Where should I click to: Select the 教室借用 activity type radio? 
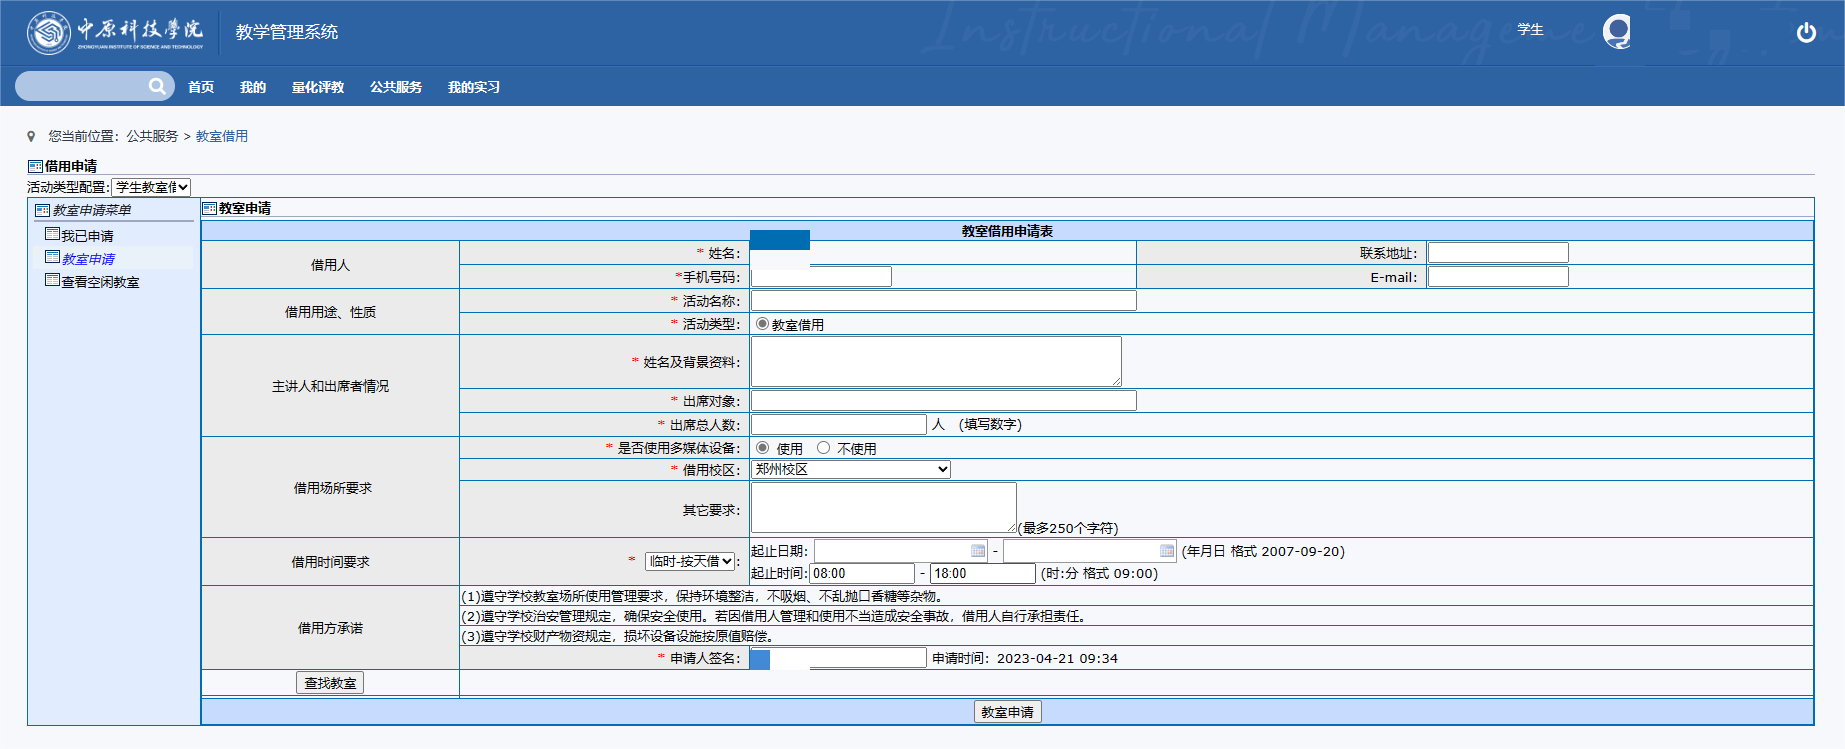(763, 324)
